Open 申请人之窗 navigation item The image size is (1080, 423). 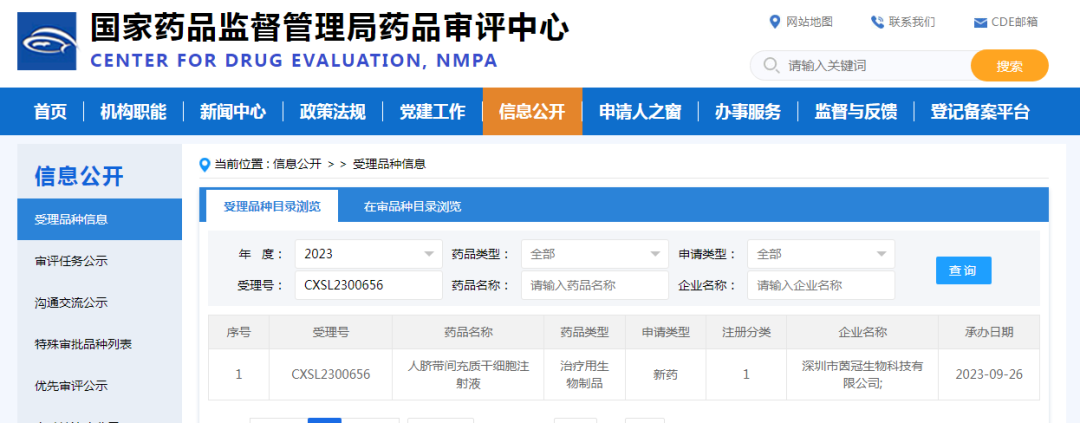click(640, 112)
